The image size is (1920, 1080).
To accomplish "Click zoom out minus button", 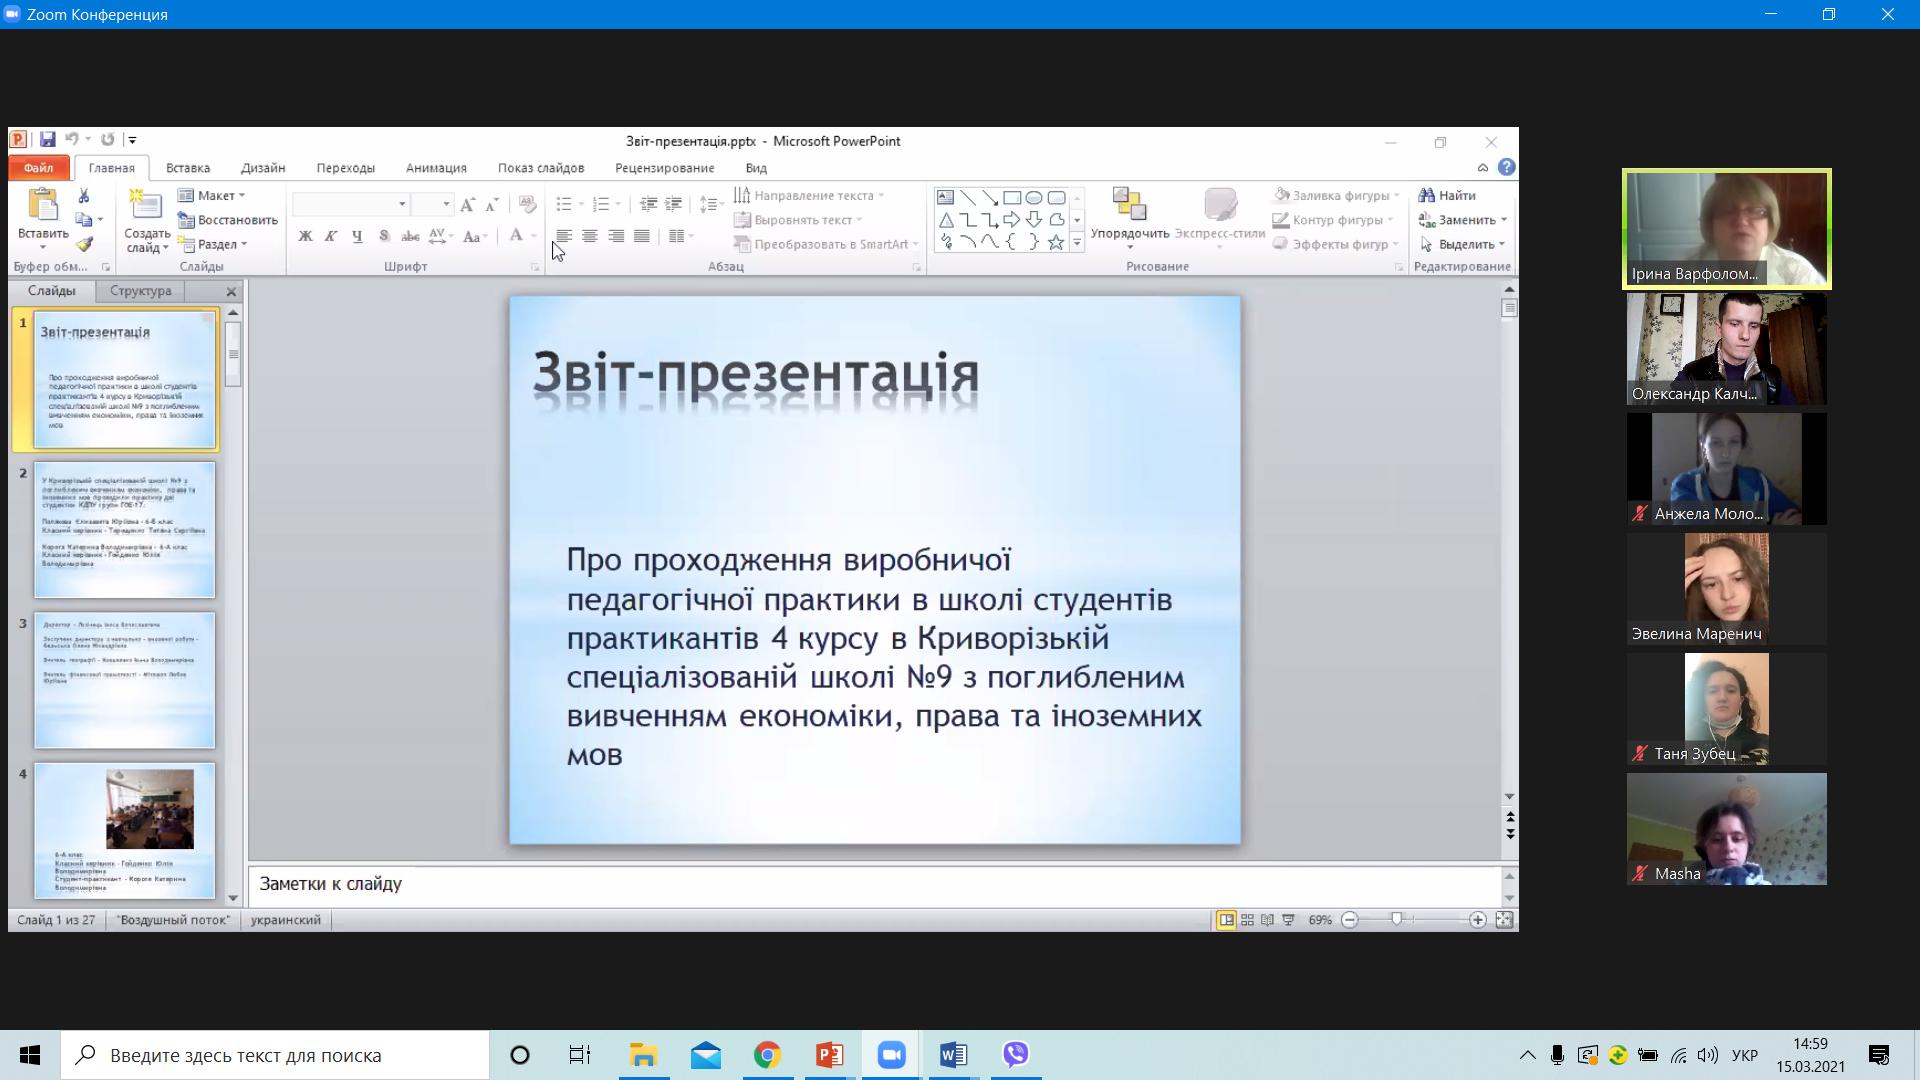I will coord(1350,920).
